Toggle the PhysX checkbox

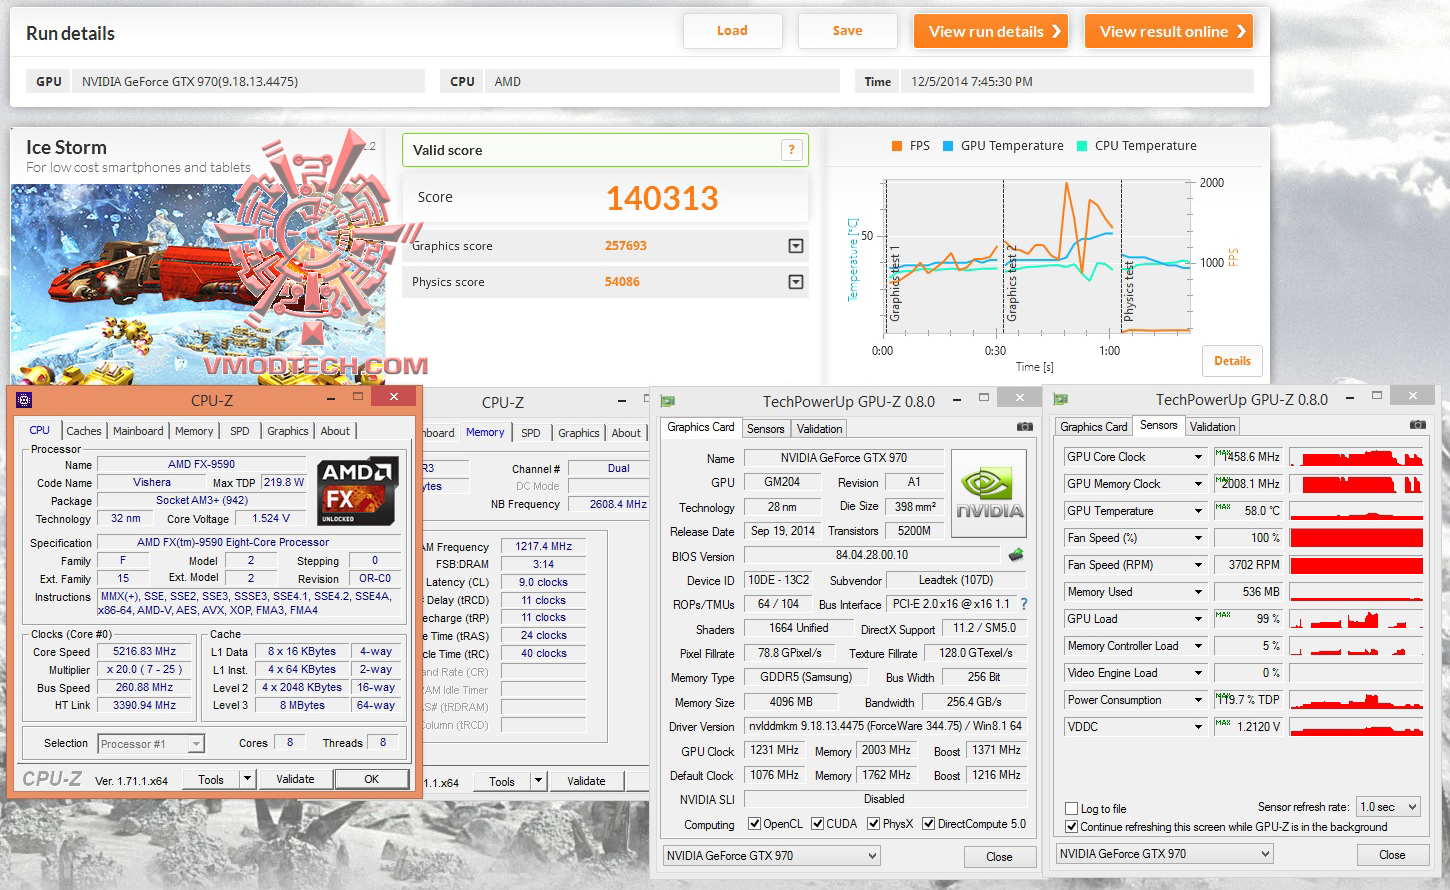874,824
